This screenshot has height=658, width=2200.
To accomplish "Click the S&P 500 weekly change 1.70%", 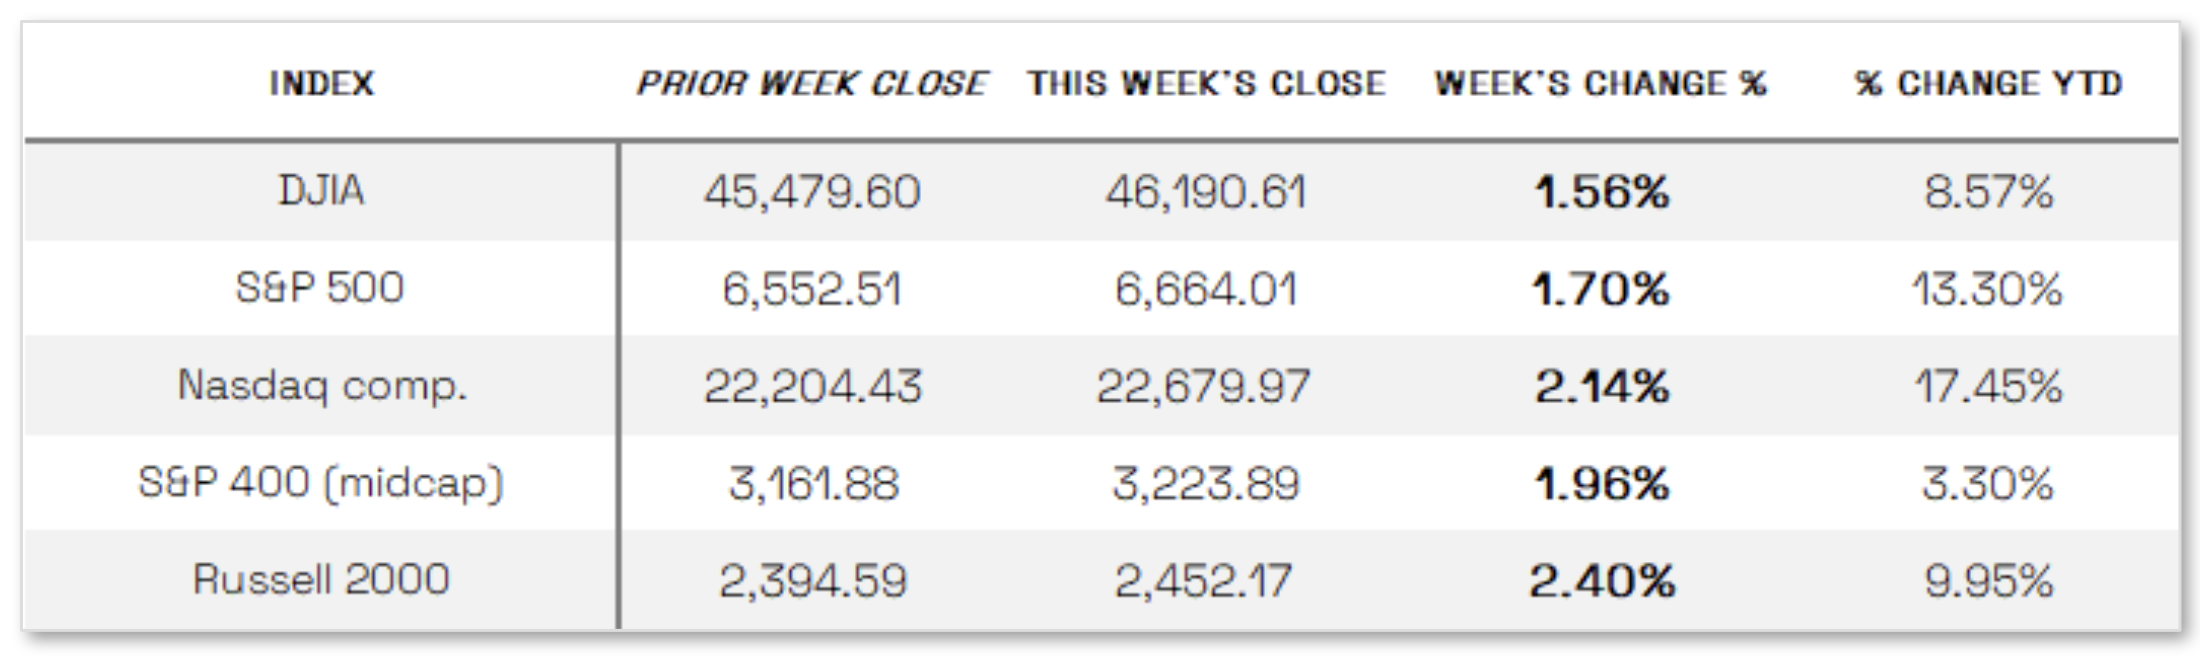I will [x=1601, y=289].
